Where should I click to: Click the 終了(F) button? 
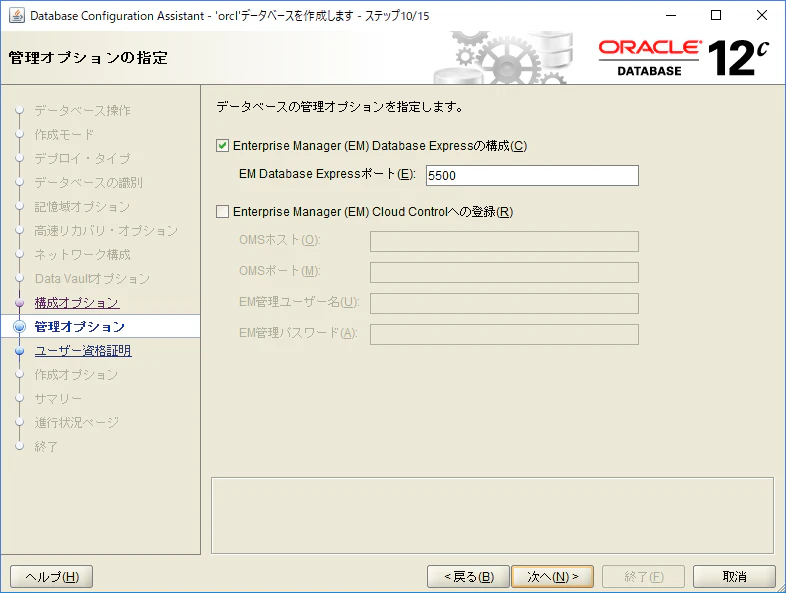coord(643,576)
